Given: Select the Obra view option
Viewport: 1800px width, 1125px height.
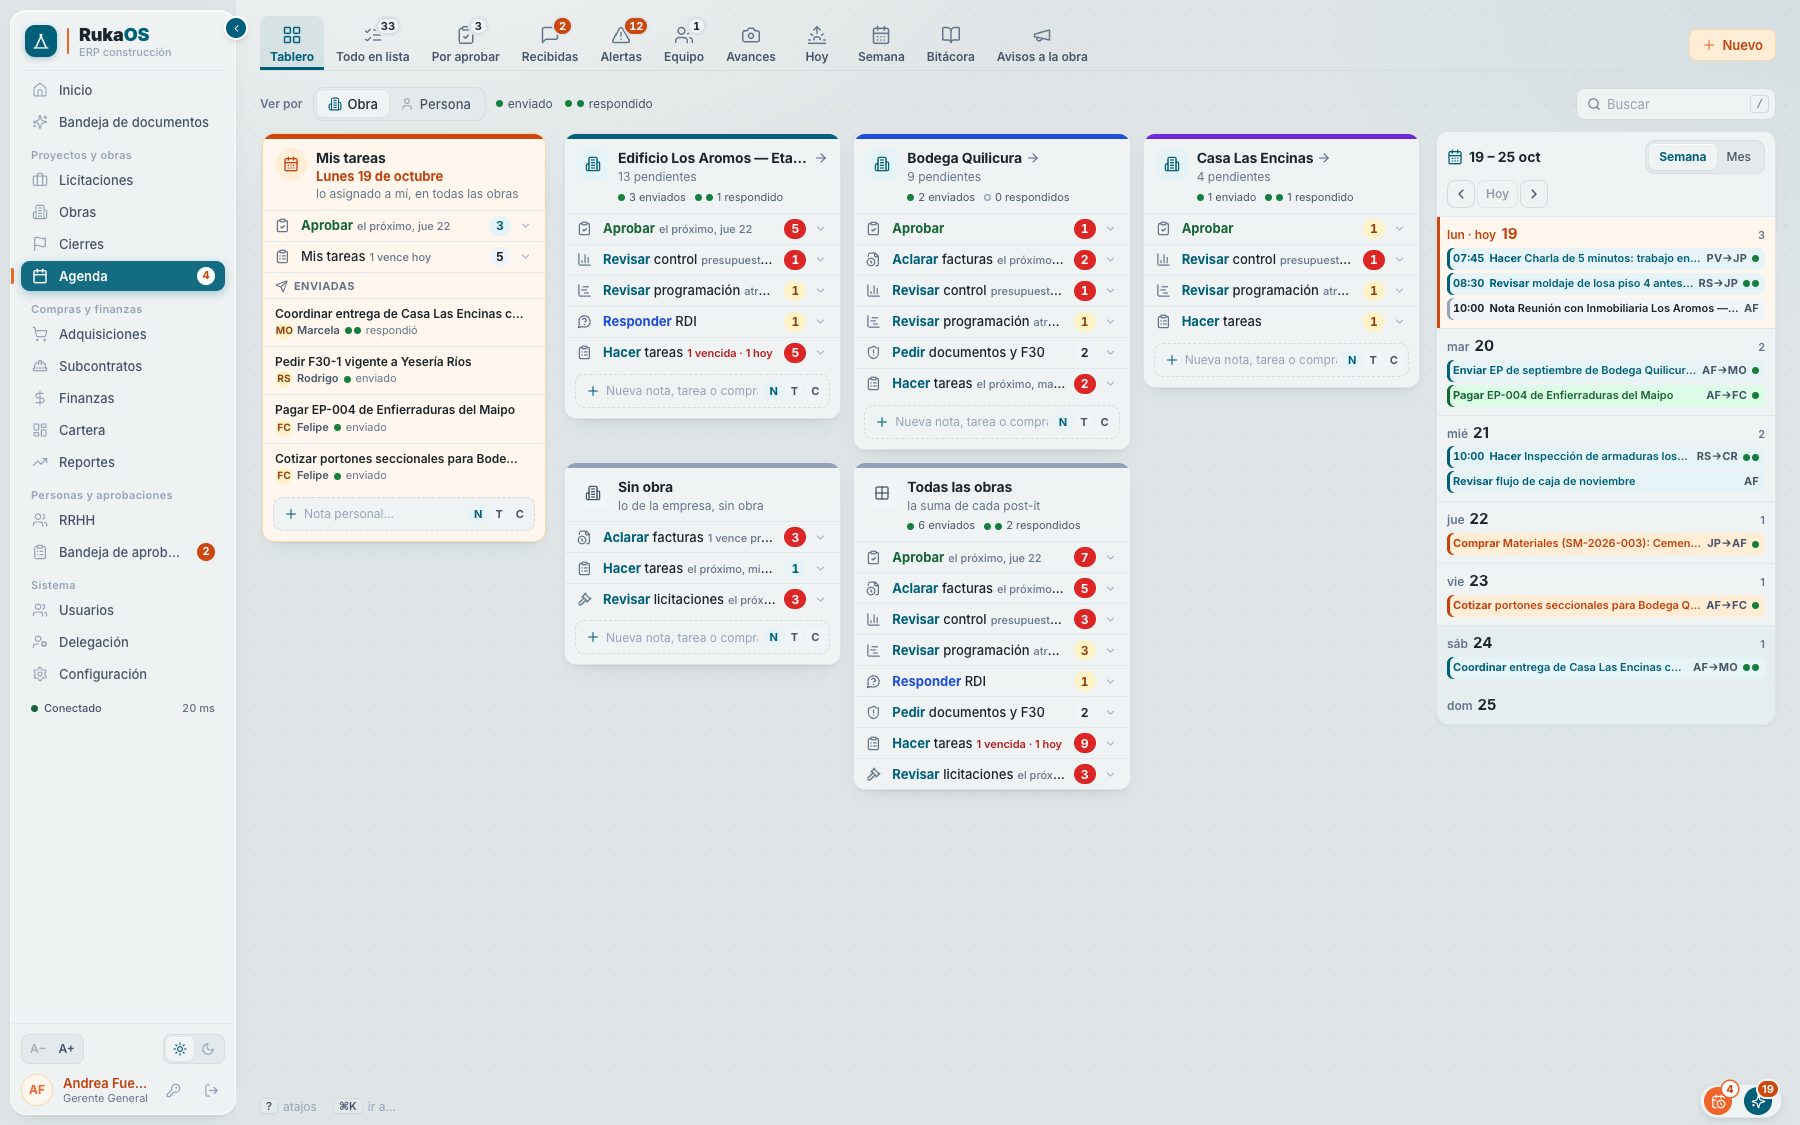Looking at the screenshot, I should 353,104.
